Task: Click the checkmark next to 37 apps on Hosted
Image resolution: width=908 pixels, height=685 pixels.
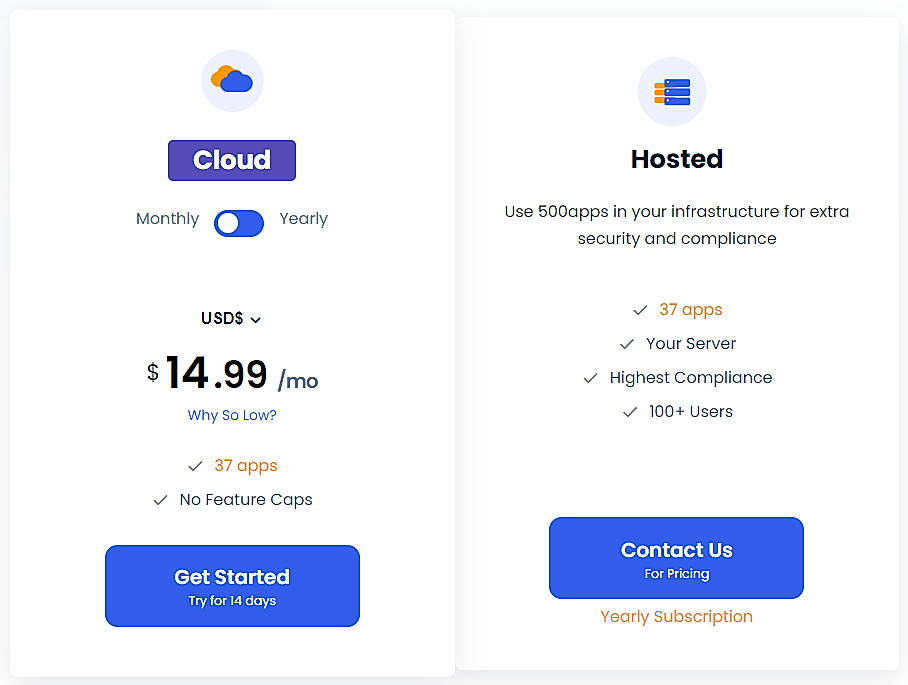Action: (x=640, y=310)
